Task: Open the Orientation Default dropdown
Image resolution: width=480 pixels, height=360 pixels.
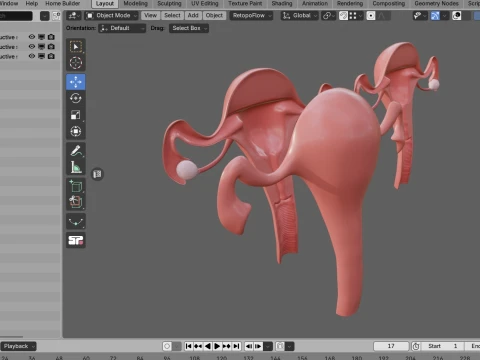Action: [x=122, y=28]
